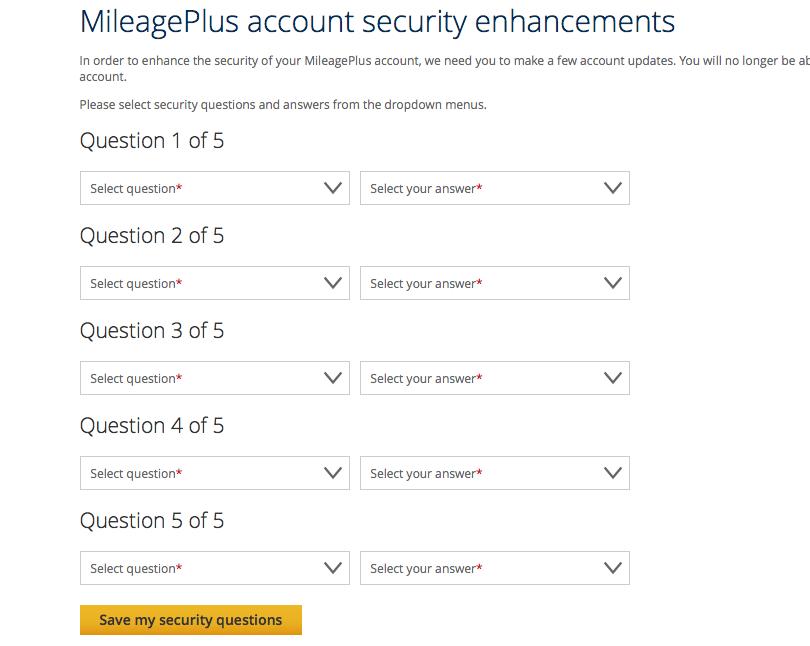Click chevron arrow on Question 3 question selector

tap(334, 378)
